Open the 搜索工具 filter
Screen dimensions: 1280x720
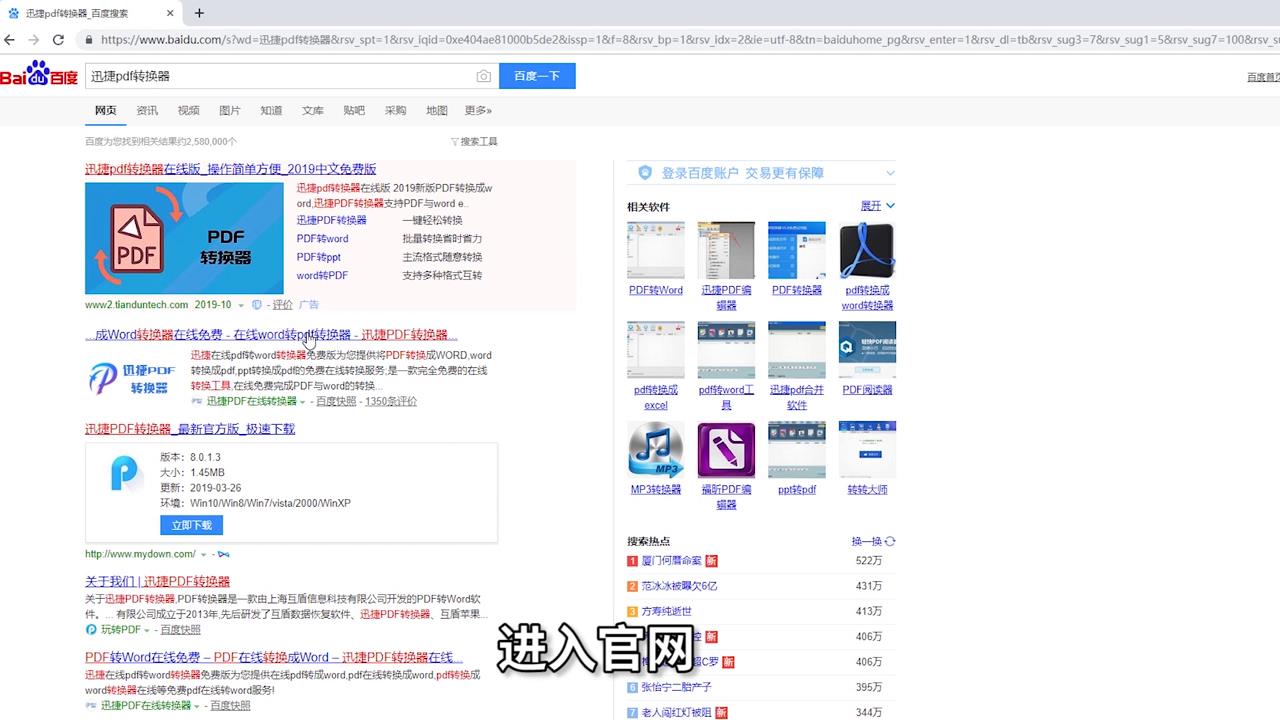474,142
